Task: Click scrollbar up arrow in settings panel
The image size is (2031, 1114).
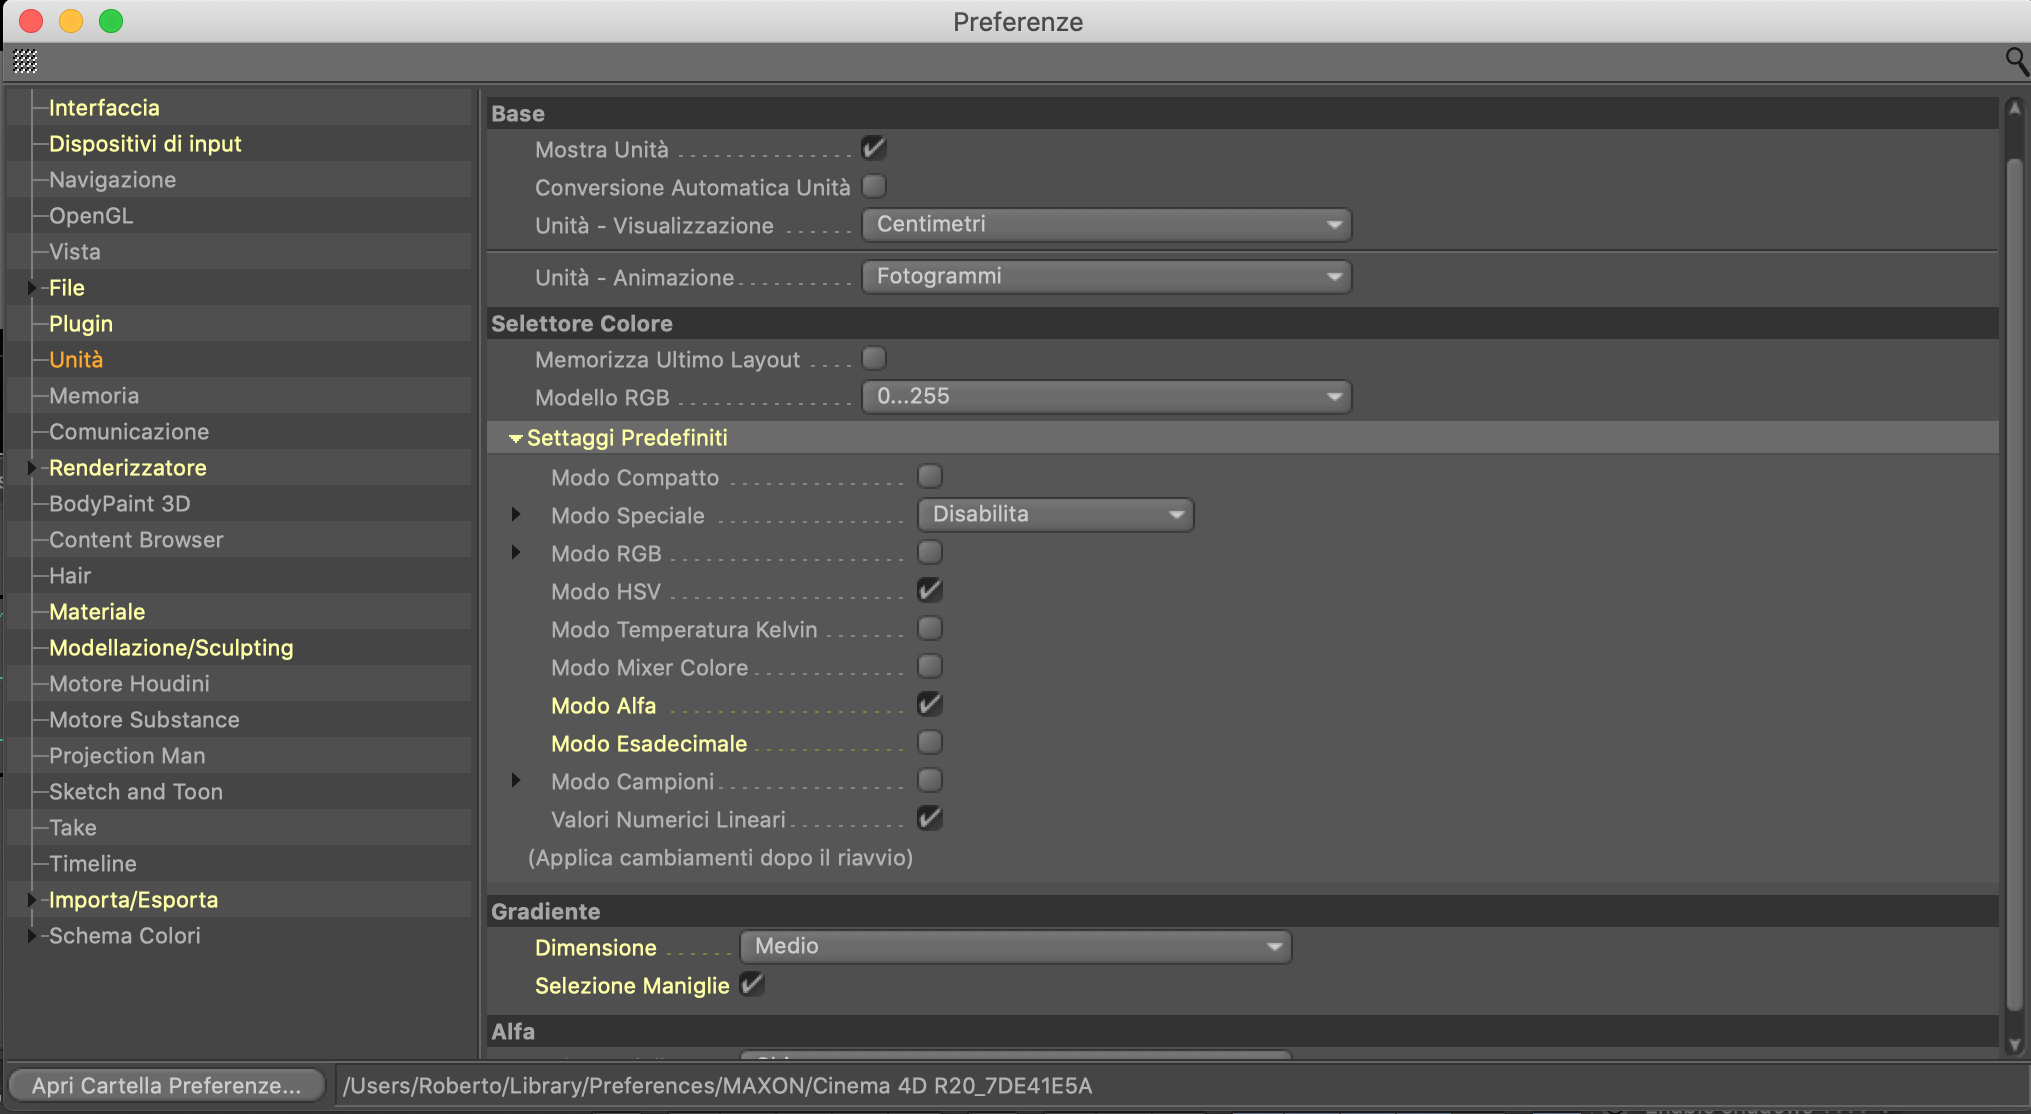Action: pyautogui.click(x=2014, y=108)
